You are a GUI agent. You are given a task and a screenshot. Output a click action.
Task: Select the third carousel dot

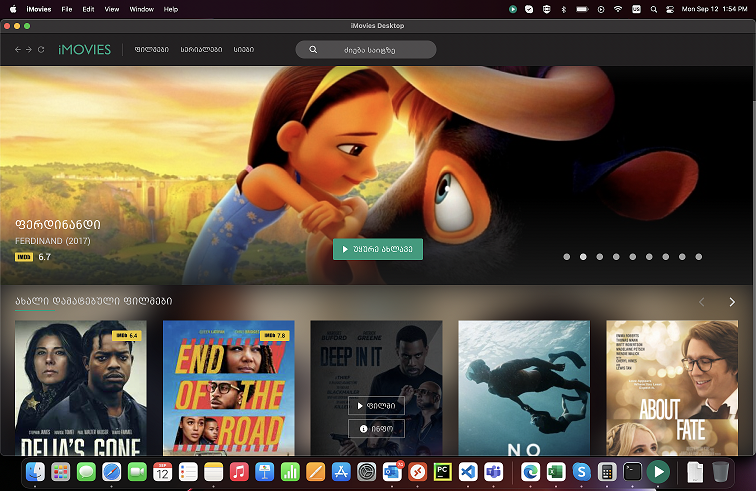click(600, 257)
